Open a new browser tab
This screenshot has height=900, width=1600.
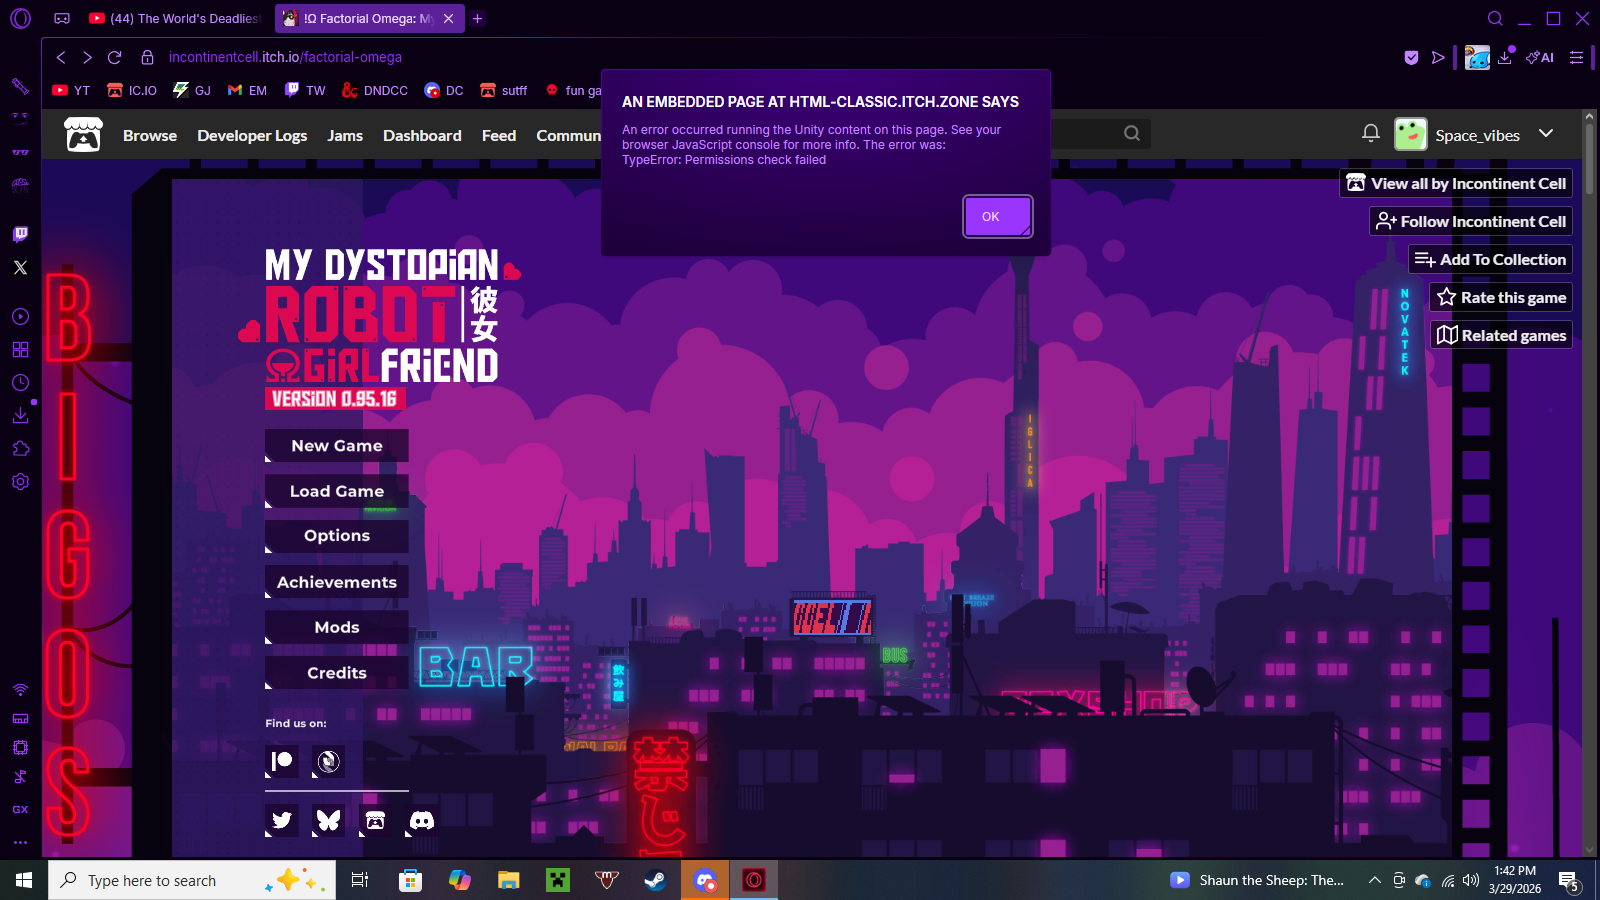coord(478,18)
